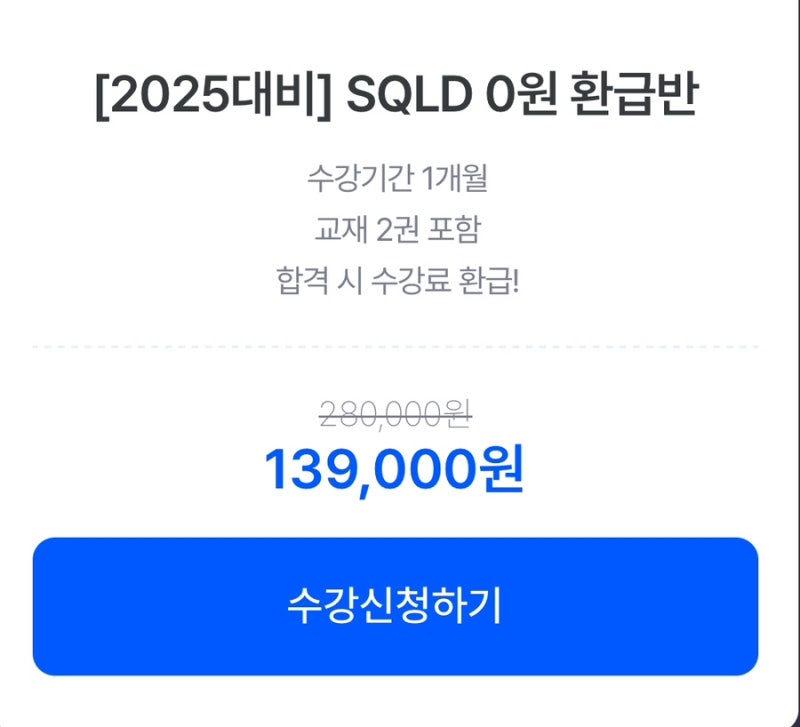Click the 원 suffix after 139,000

505,470
